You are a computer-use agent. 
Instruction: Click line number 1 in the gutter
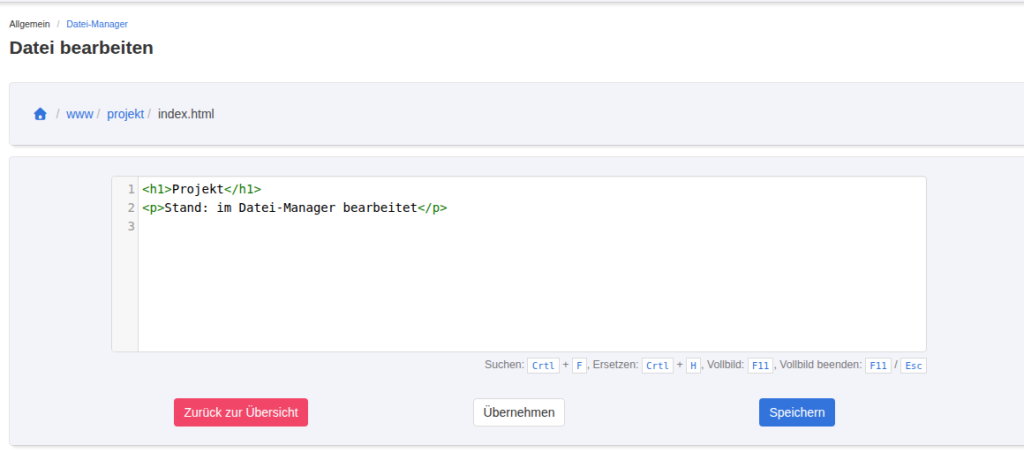click(x=131, y=189)
